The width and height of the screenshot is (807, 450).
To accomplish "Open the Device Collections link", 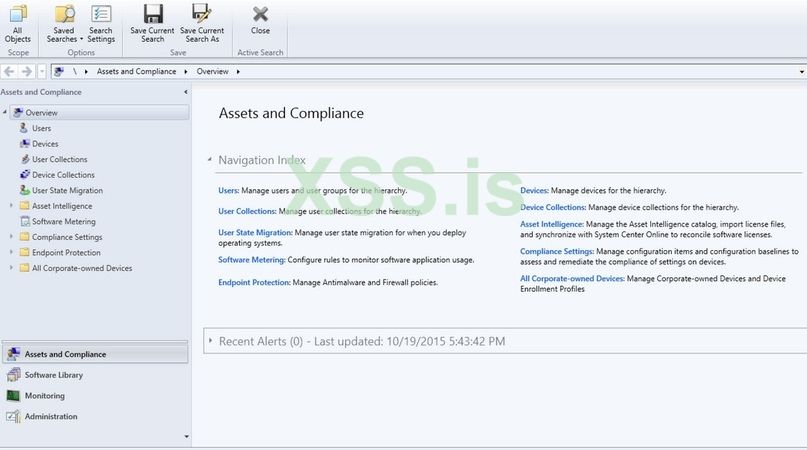I will pyautogui.click(x=553, y=207).
